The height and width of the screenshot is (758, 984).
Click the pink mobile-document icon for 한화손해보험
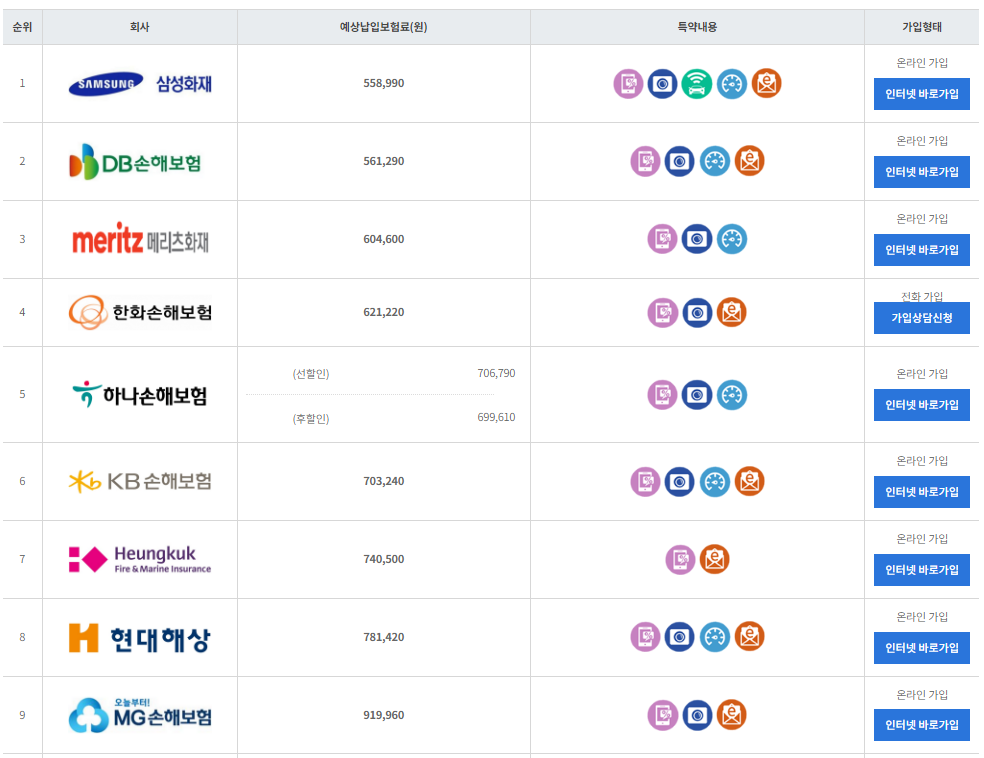[663, 312]
